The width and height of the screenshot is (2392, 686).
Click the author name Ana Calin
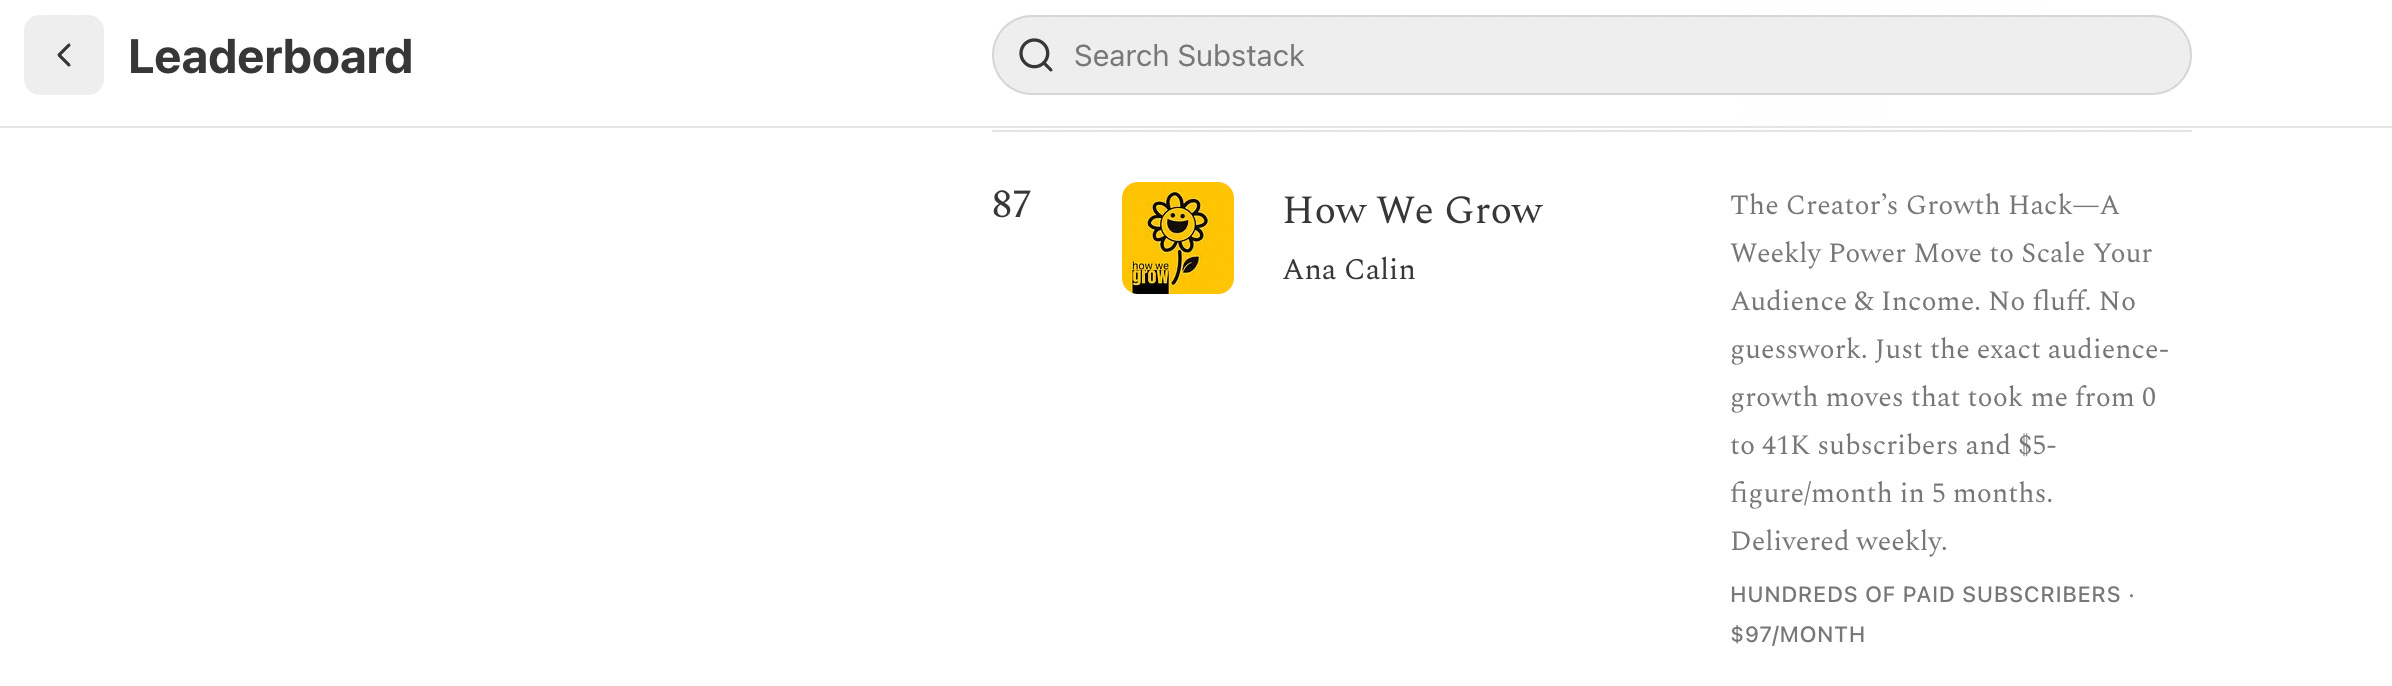(x=1350, y=269)
